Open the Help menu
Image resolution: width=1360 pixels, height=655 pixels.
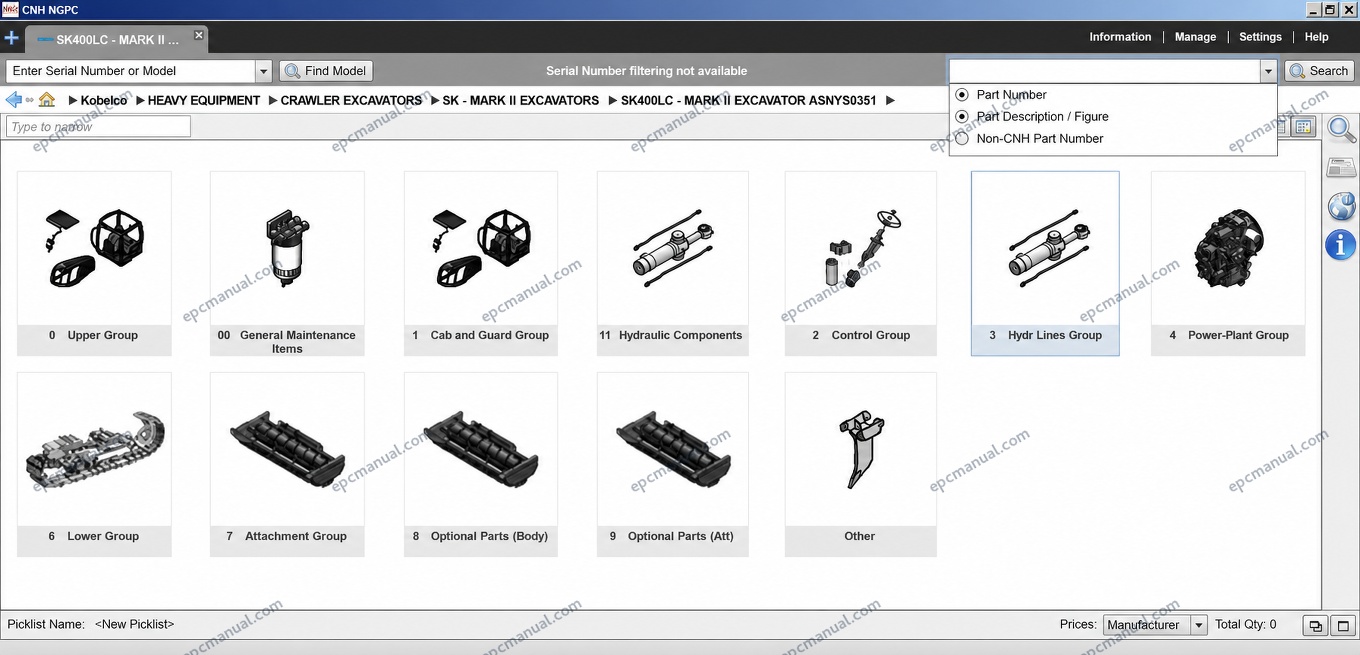point(1316,37)
